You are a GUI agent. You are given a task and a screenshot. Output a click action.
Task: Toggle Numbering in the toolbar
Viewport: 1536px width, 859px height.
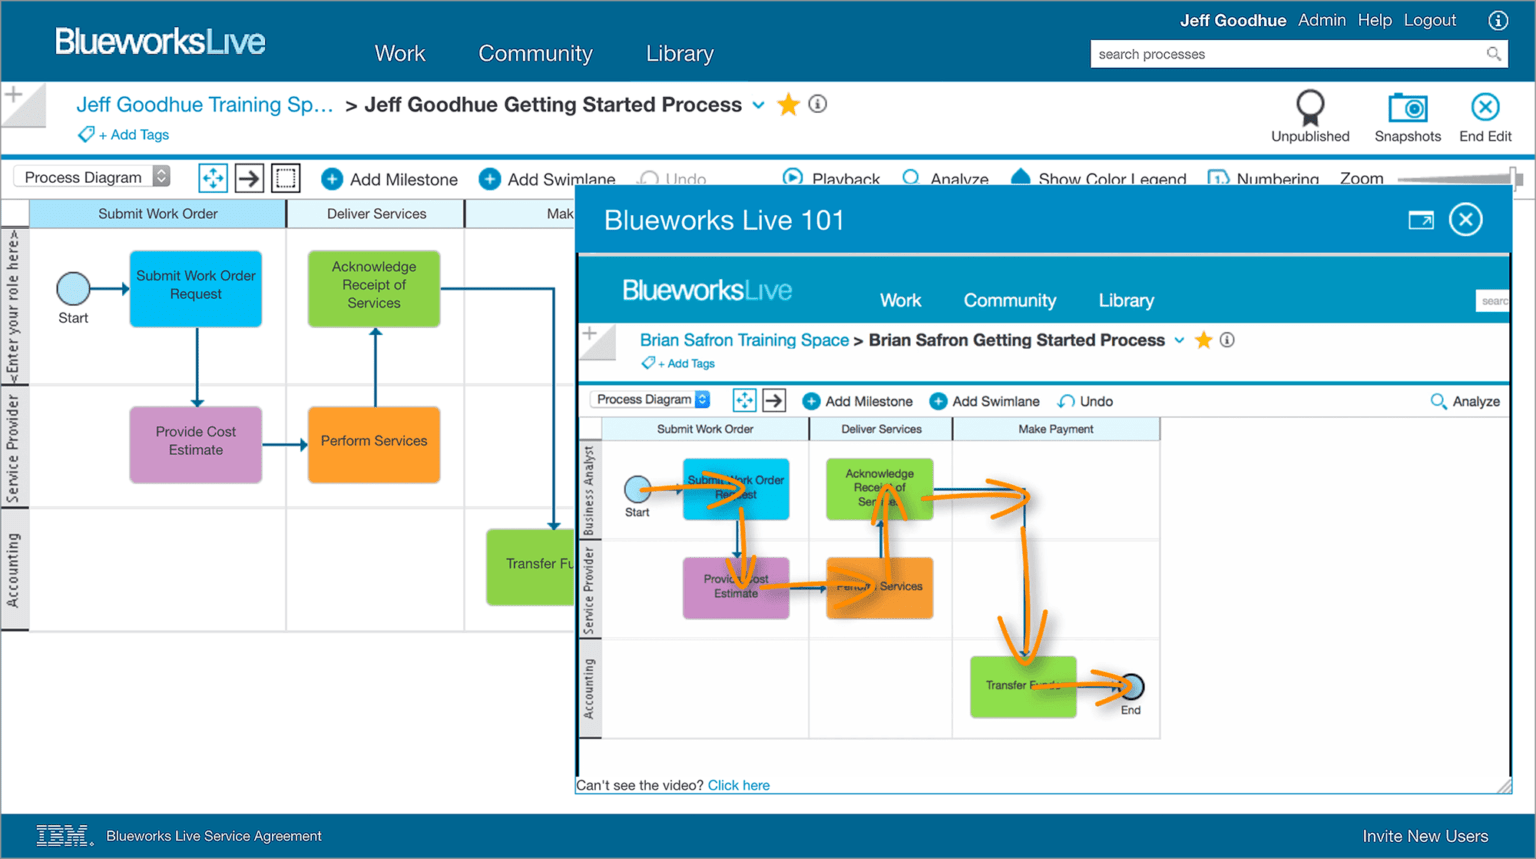(x=1264, y=179)
